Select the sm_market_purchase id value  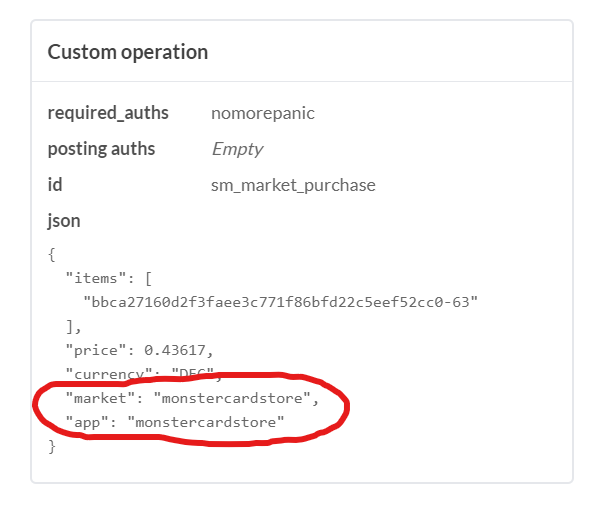293,185
